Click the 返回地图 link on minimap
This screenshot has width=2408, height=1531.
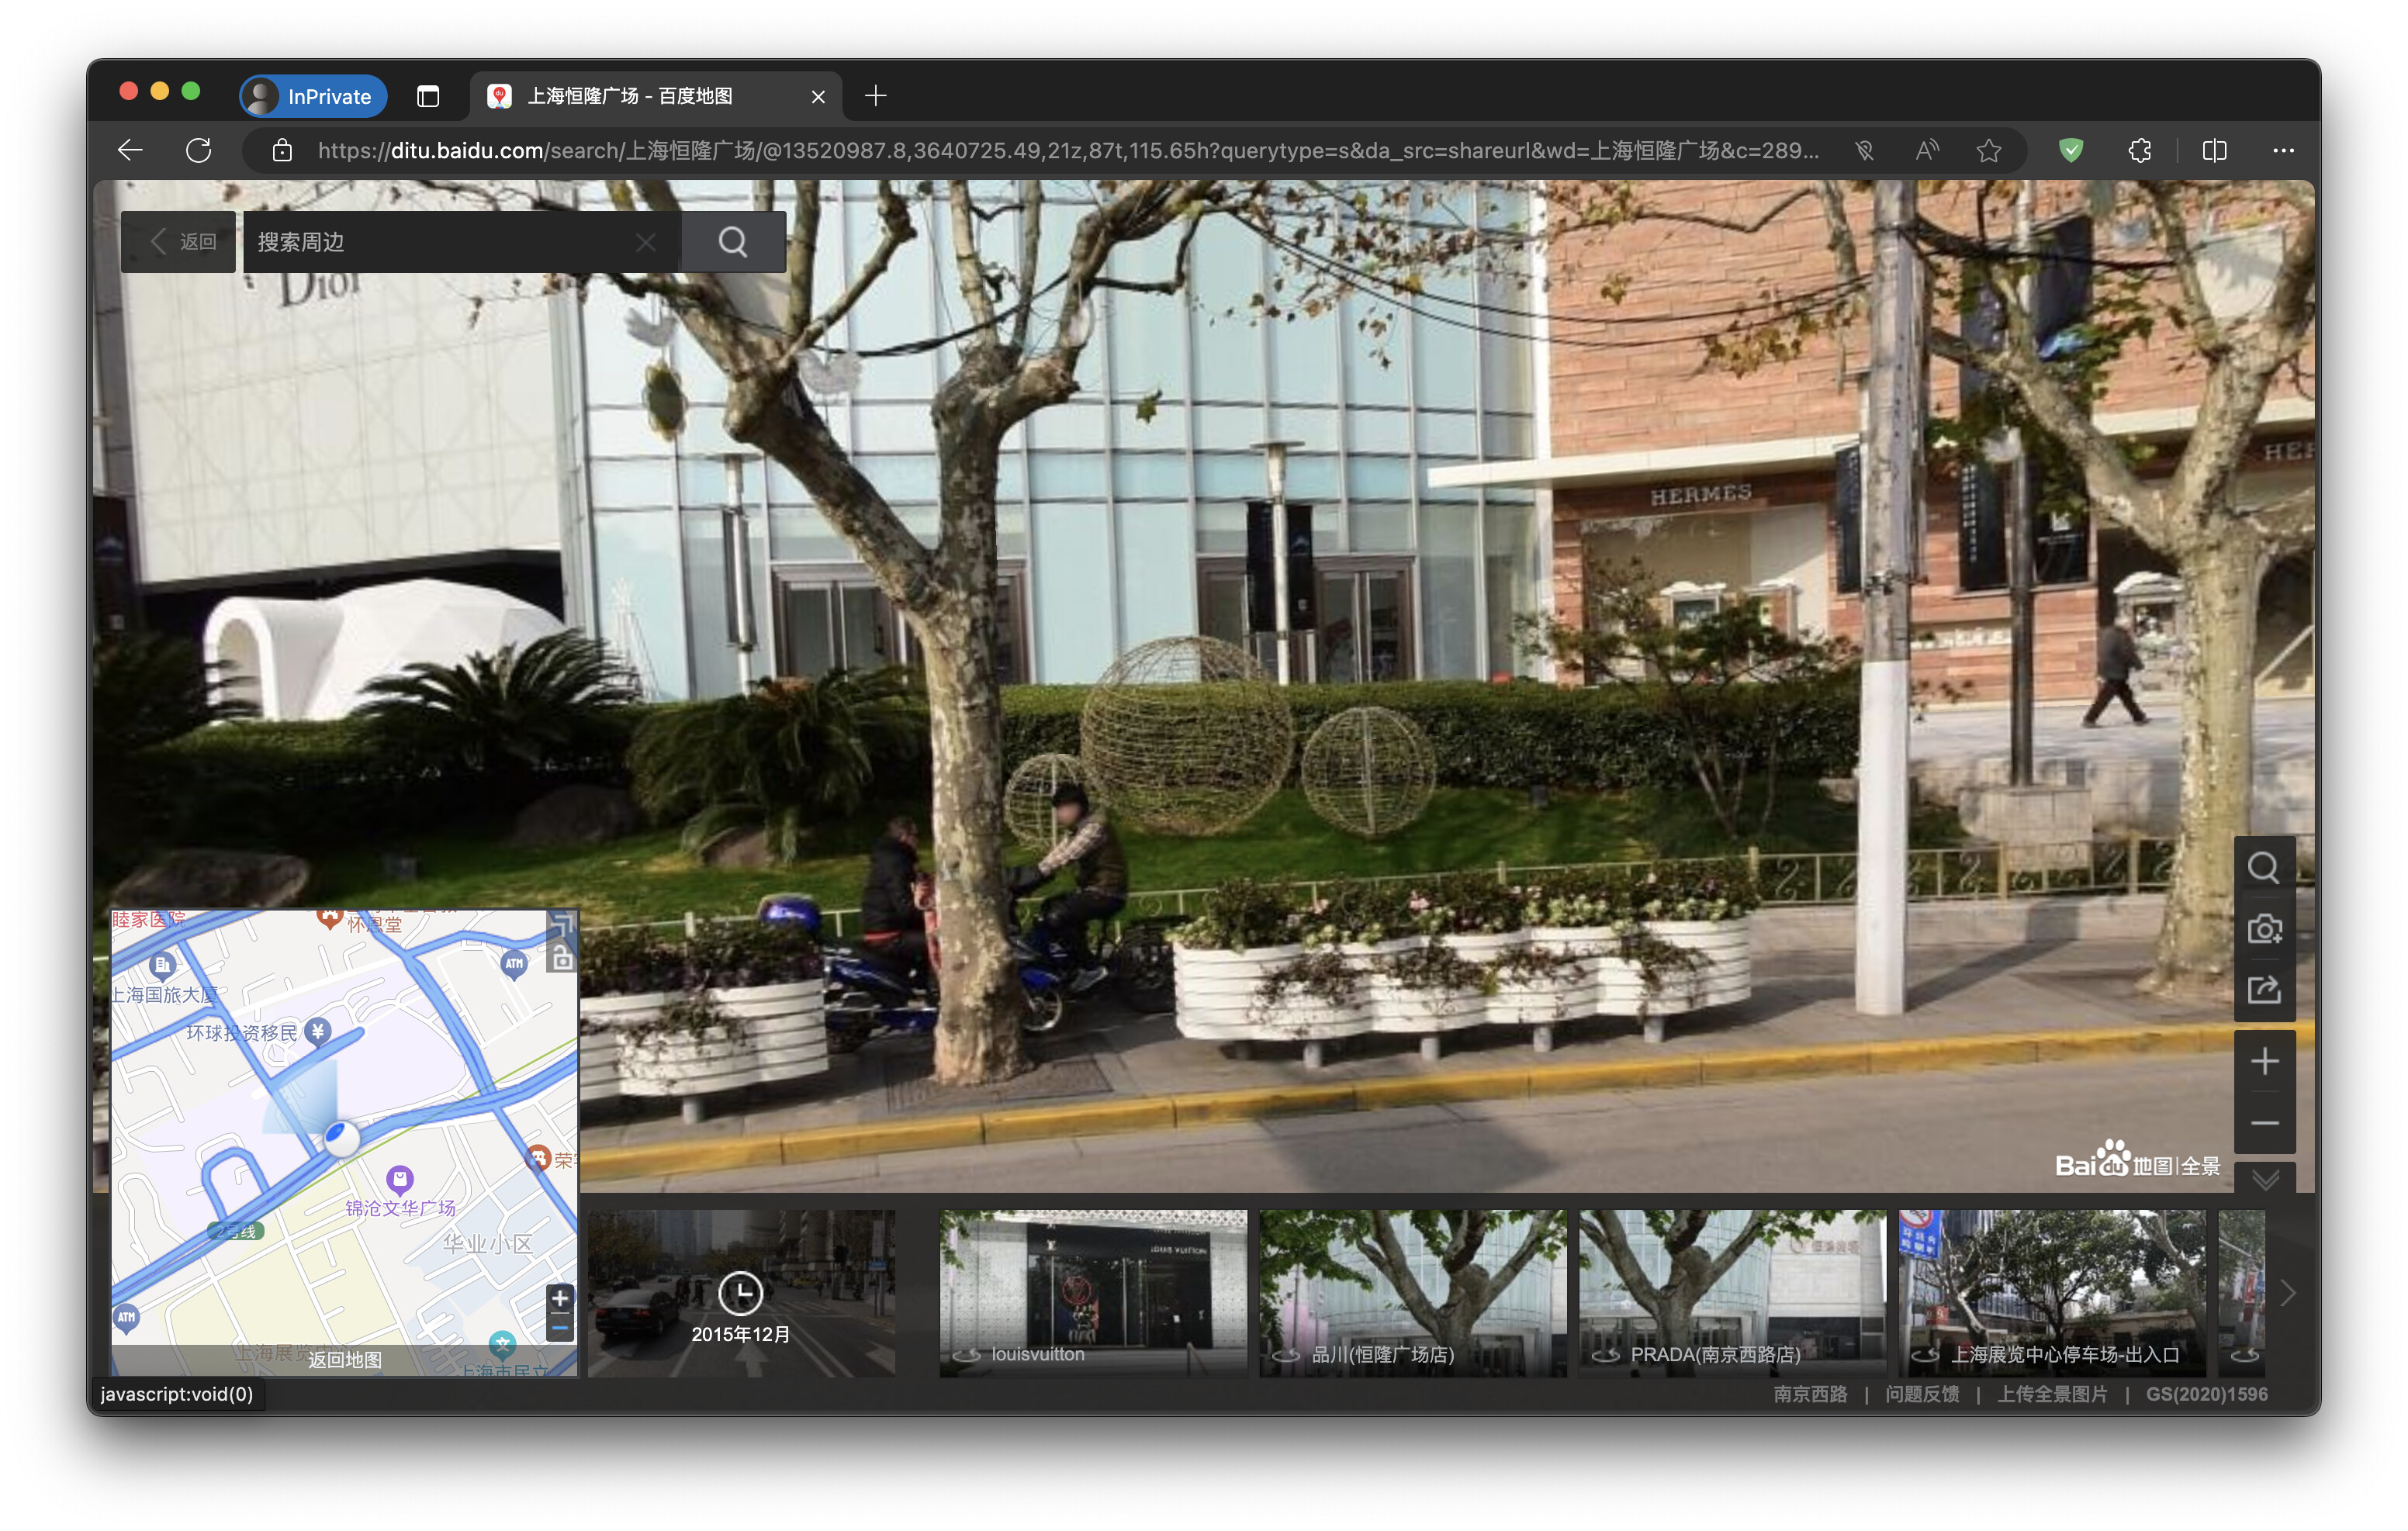[x=344, y=1359]
